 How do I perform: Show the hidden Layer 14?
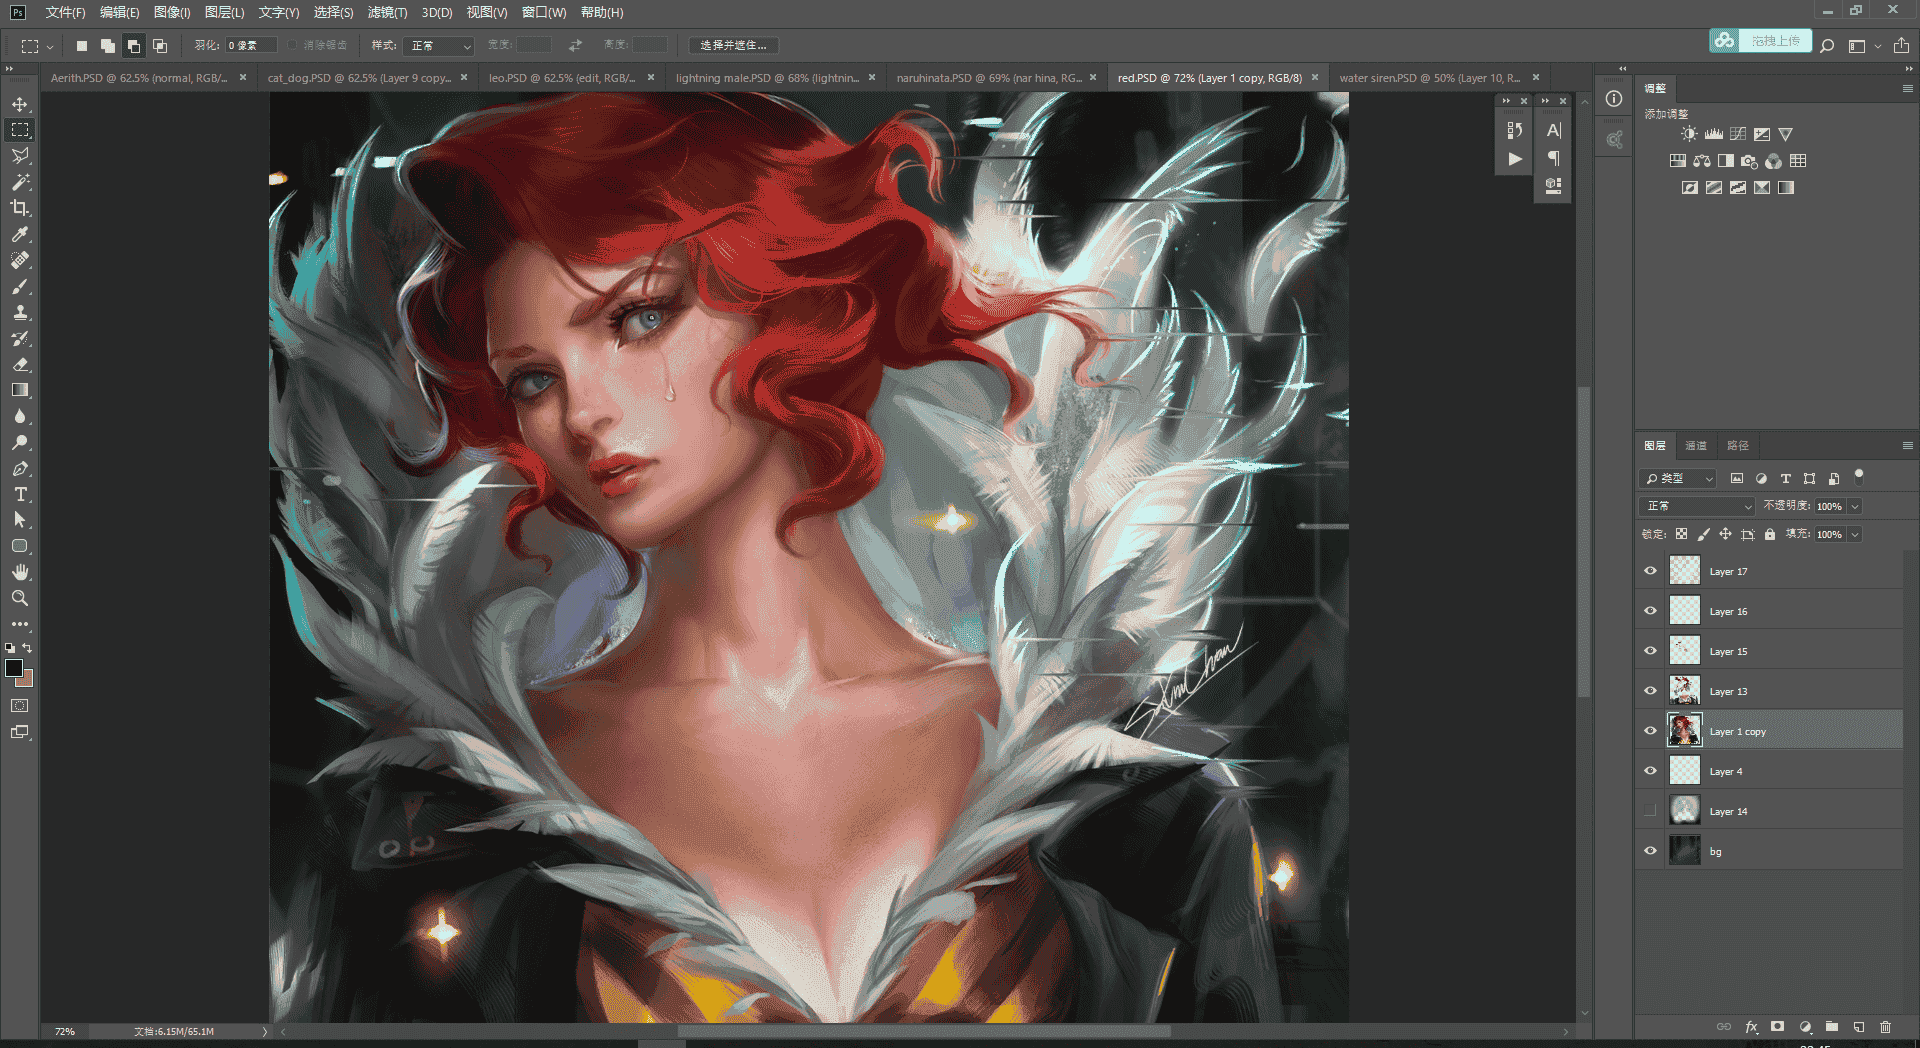(1650, 811)
